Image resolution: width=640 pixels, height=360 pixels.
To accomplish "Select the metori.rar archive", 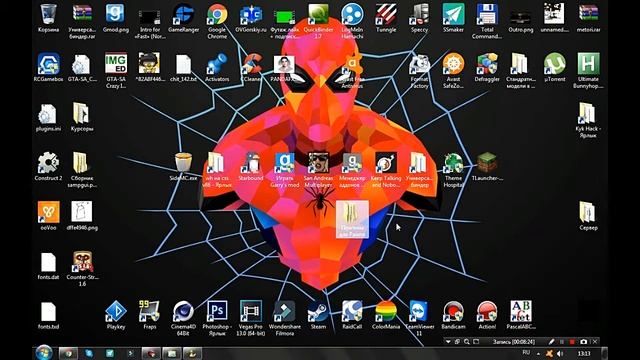I will (x=588, y=18).
